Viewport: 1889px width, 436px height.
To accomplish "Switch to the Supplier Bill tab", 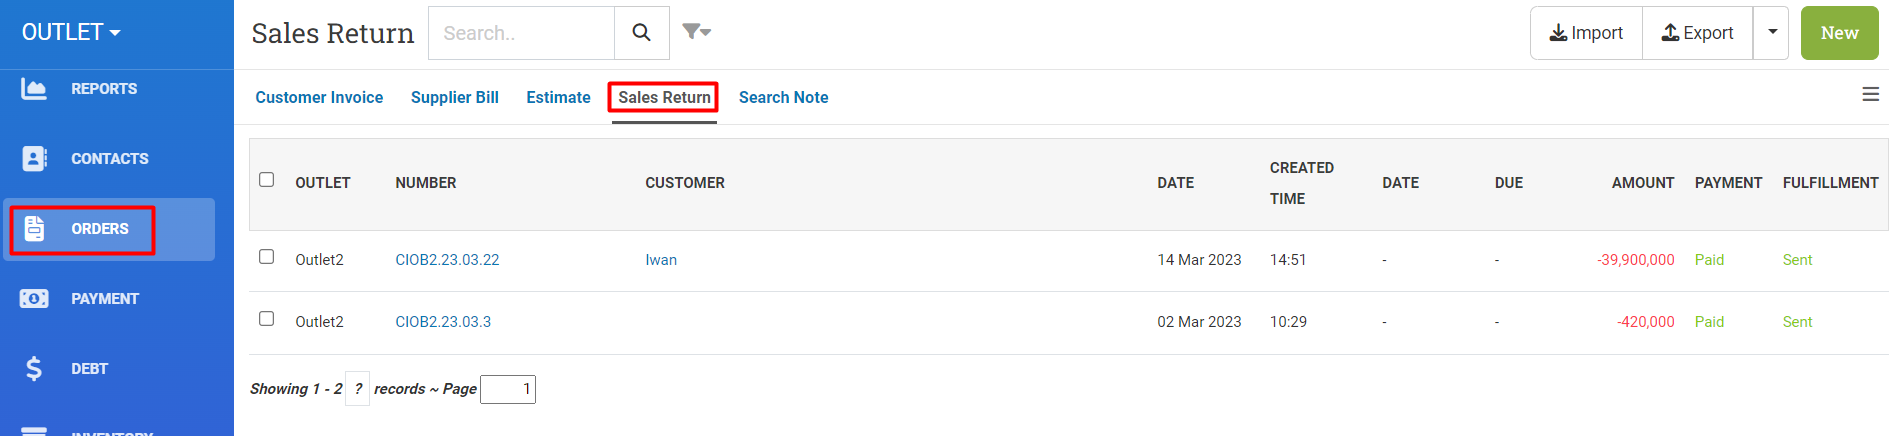I will coord(455,97).
